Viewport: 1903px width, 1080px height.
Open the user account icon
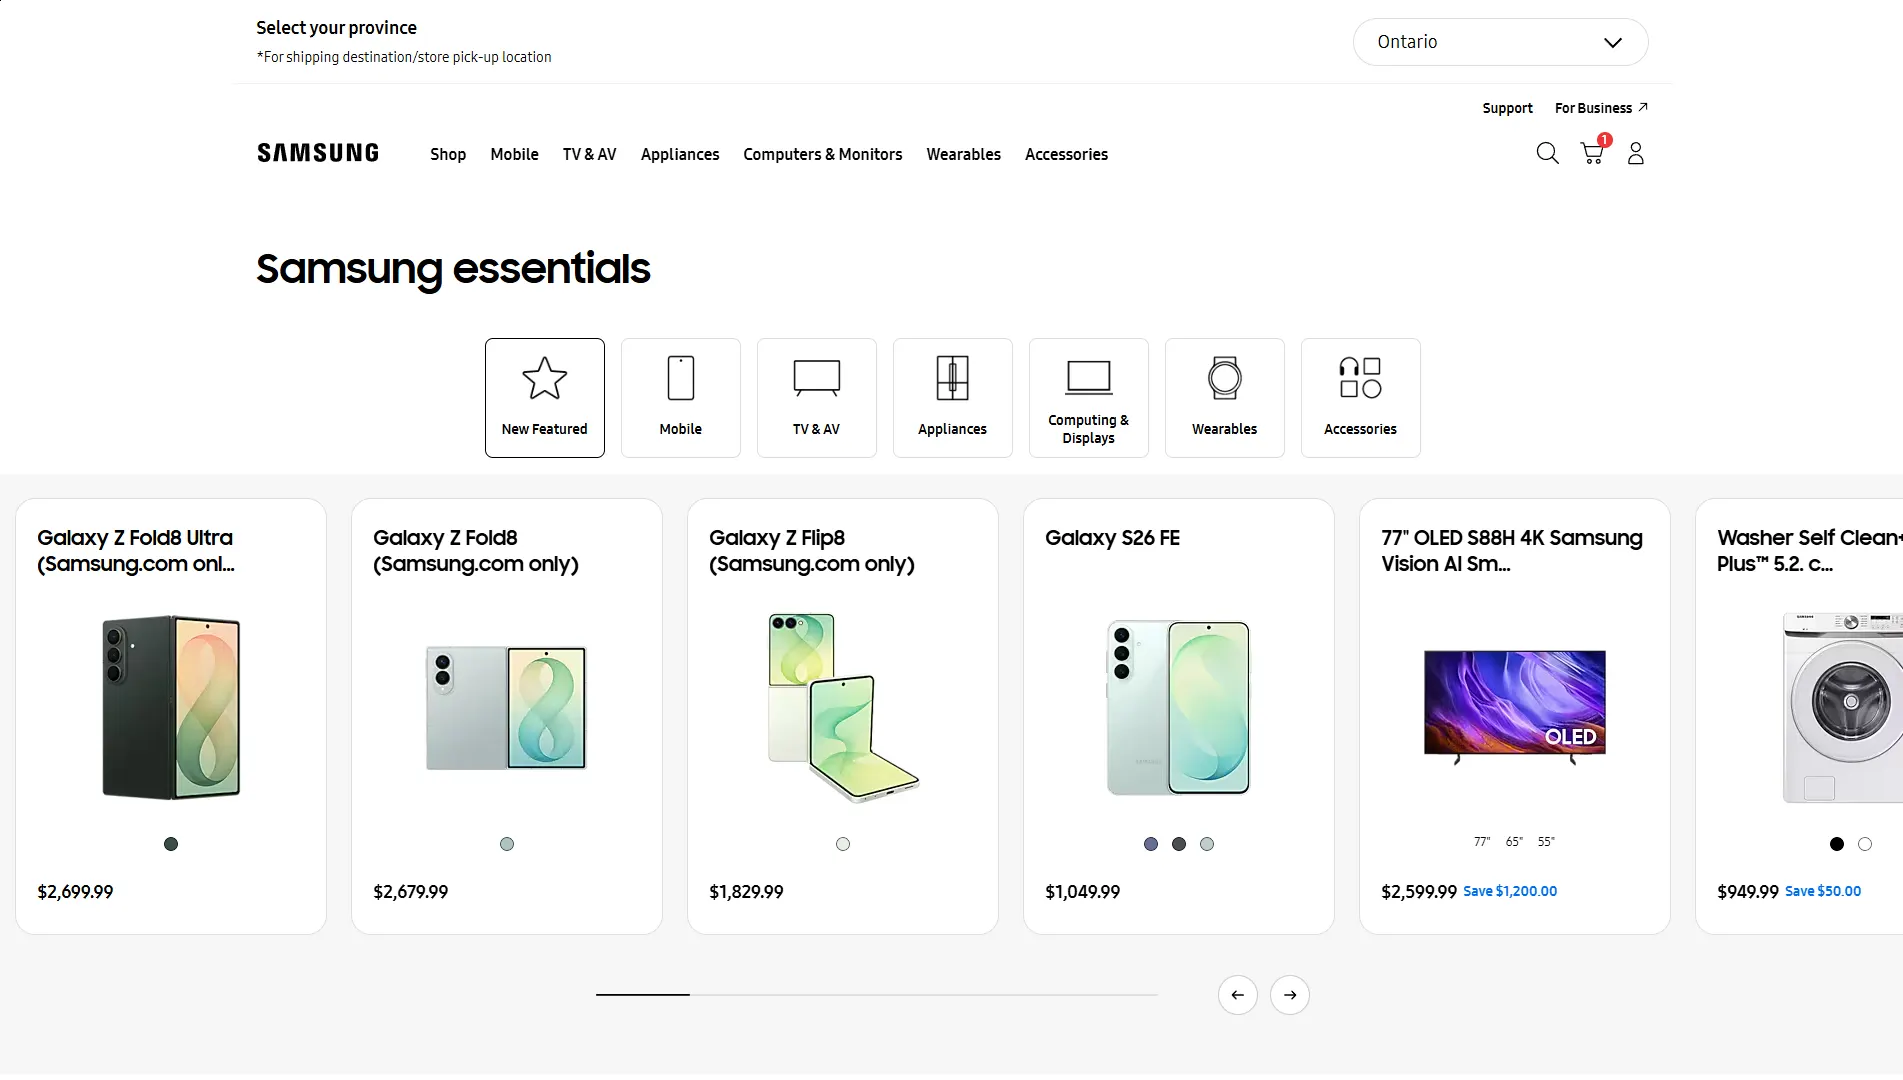coord(1636,153)
